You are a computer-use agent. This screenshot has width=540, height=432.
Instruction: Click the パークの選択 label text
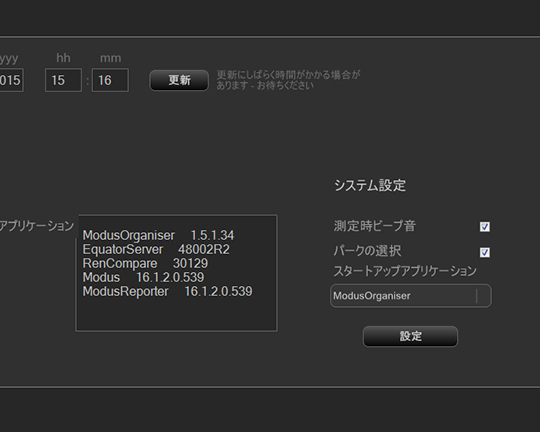coord(367,250)
